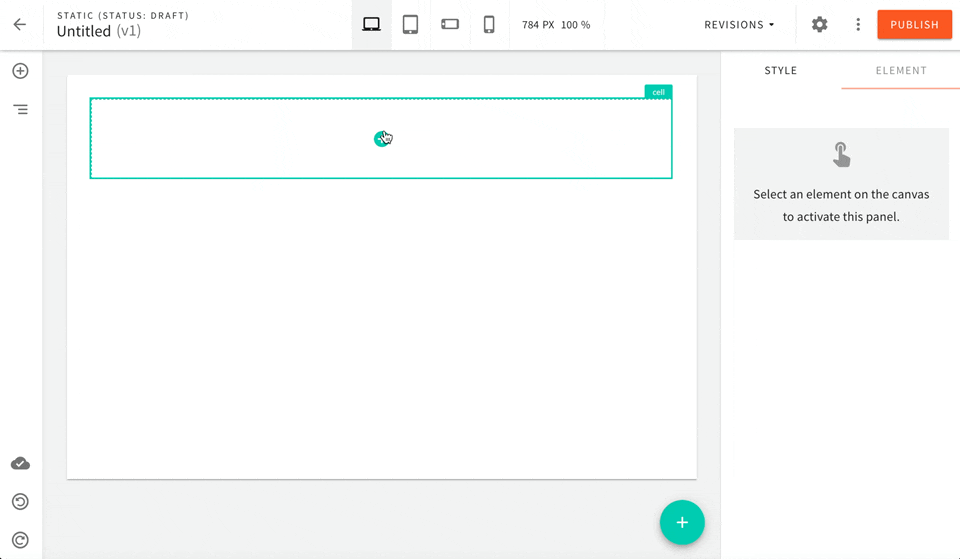Screen dimensions: 960x559
Task: Click the Publish button
Action: [x=914, y=25]
